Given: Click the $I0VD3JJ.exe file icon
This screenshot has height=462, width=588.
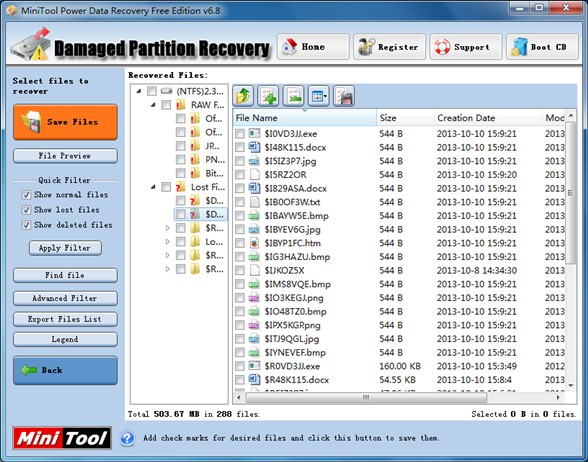Looking at the screenshot, I should tap(254, 134).
